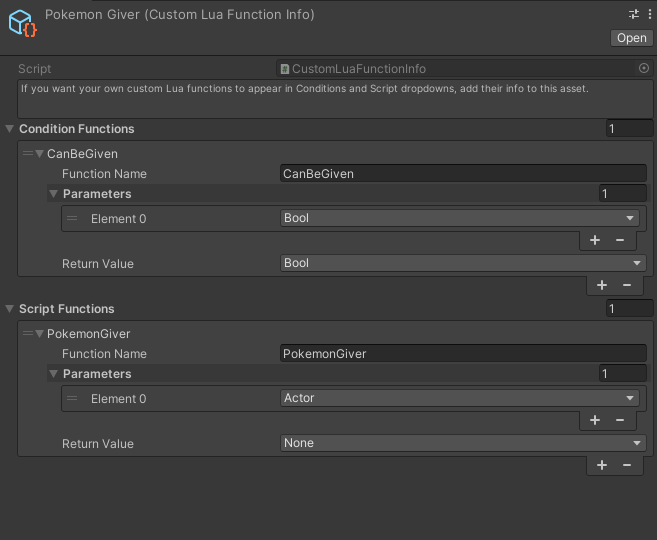657x540 pixels.
Task: Click the Open button
Action: point(631,38)
